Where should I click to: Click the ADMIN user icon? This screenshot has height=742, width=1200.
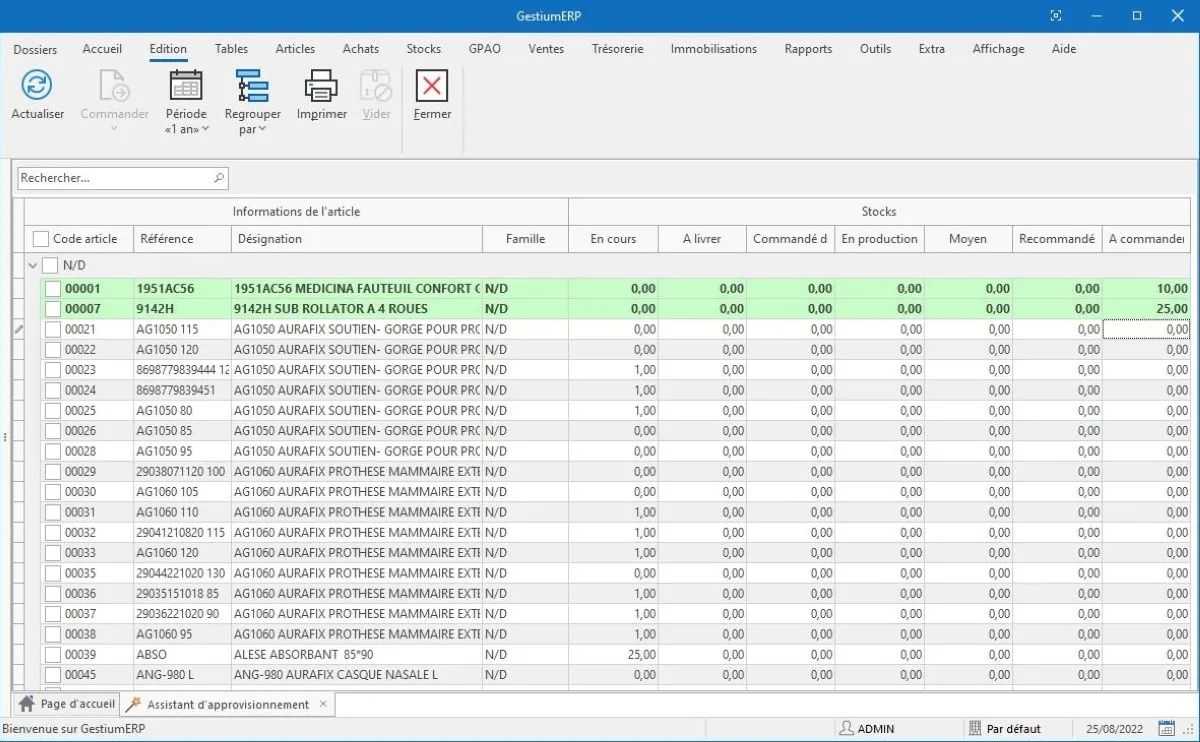846,729
